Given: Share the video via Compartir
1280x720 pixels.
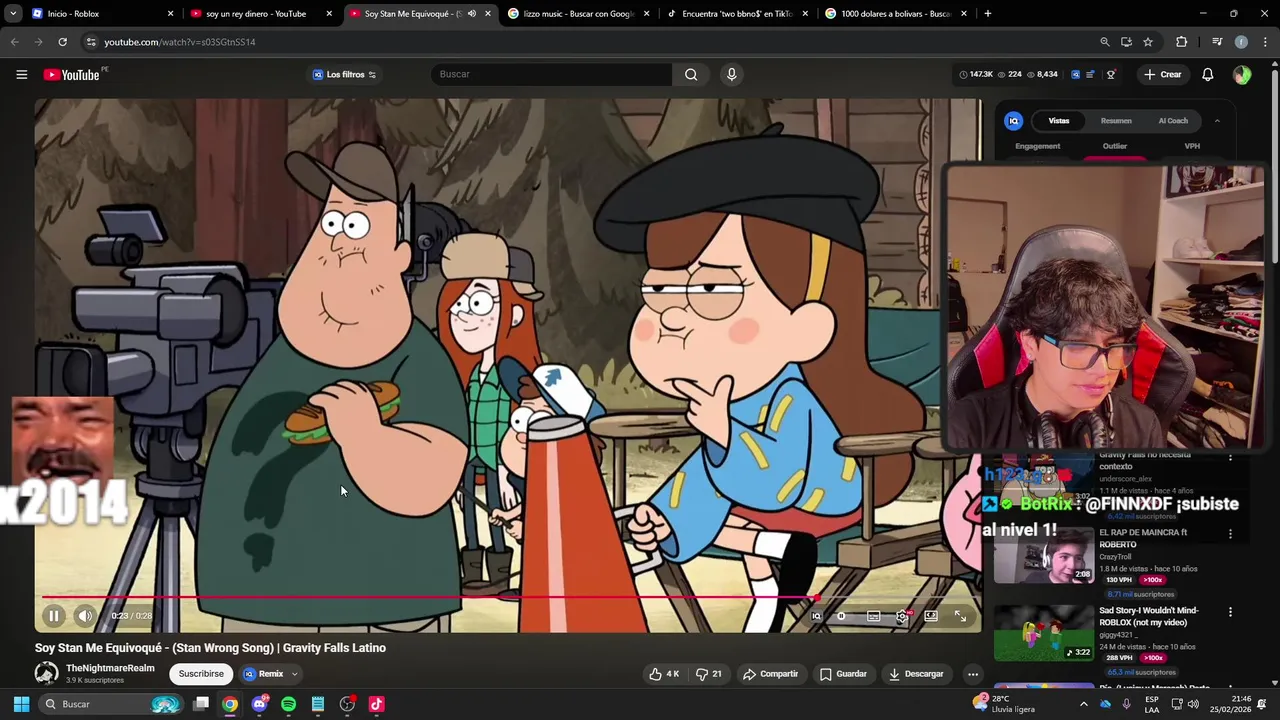Looking at the screenshot, I should point(771,674).
